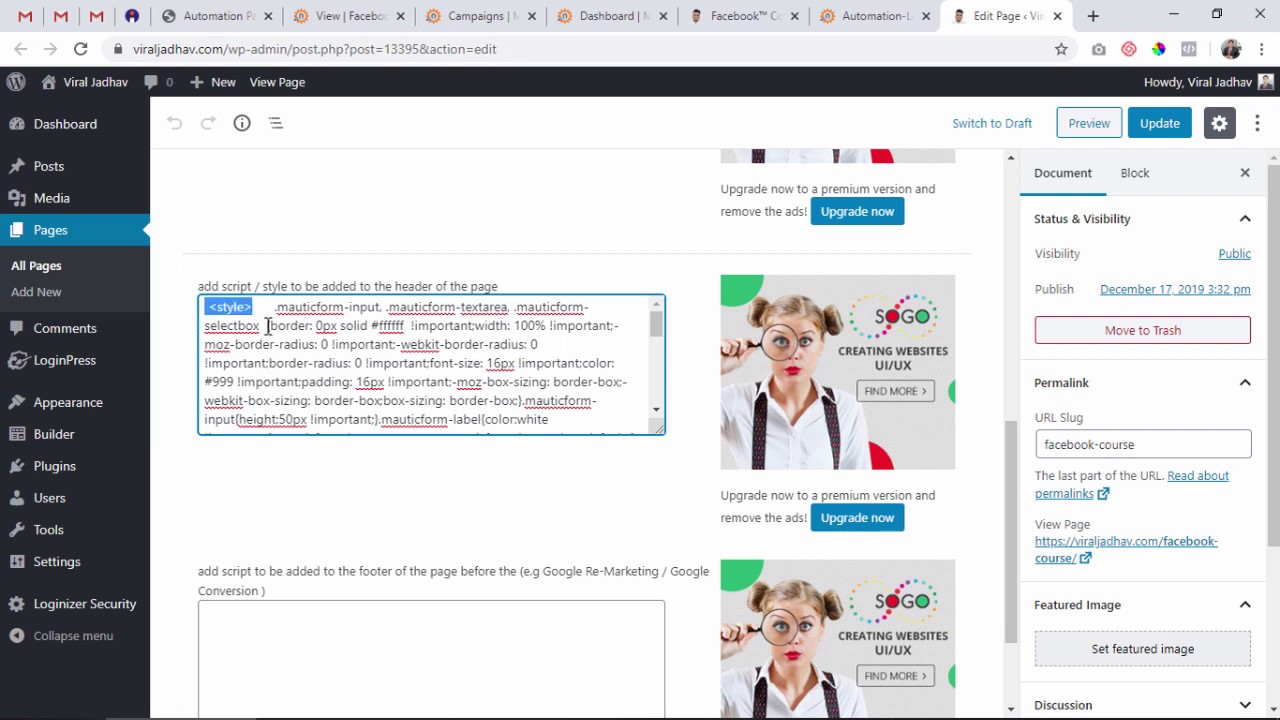This screenshot has width=1280, height=720.
Task: Click the footer script textarea
Action: point(432,660)
